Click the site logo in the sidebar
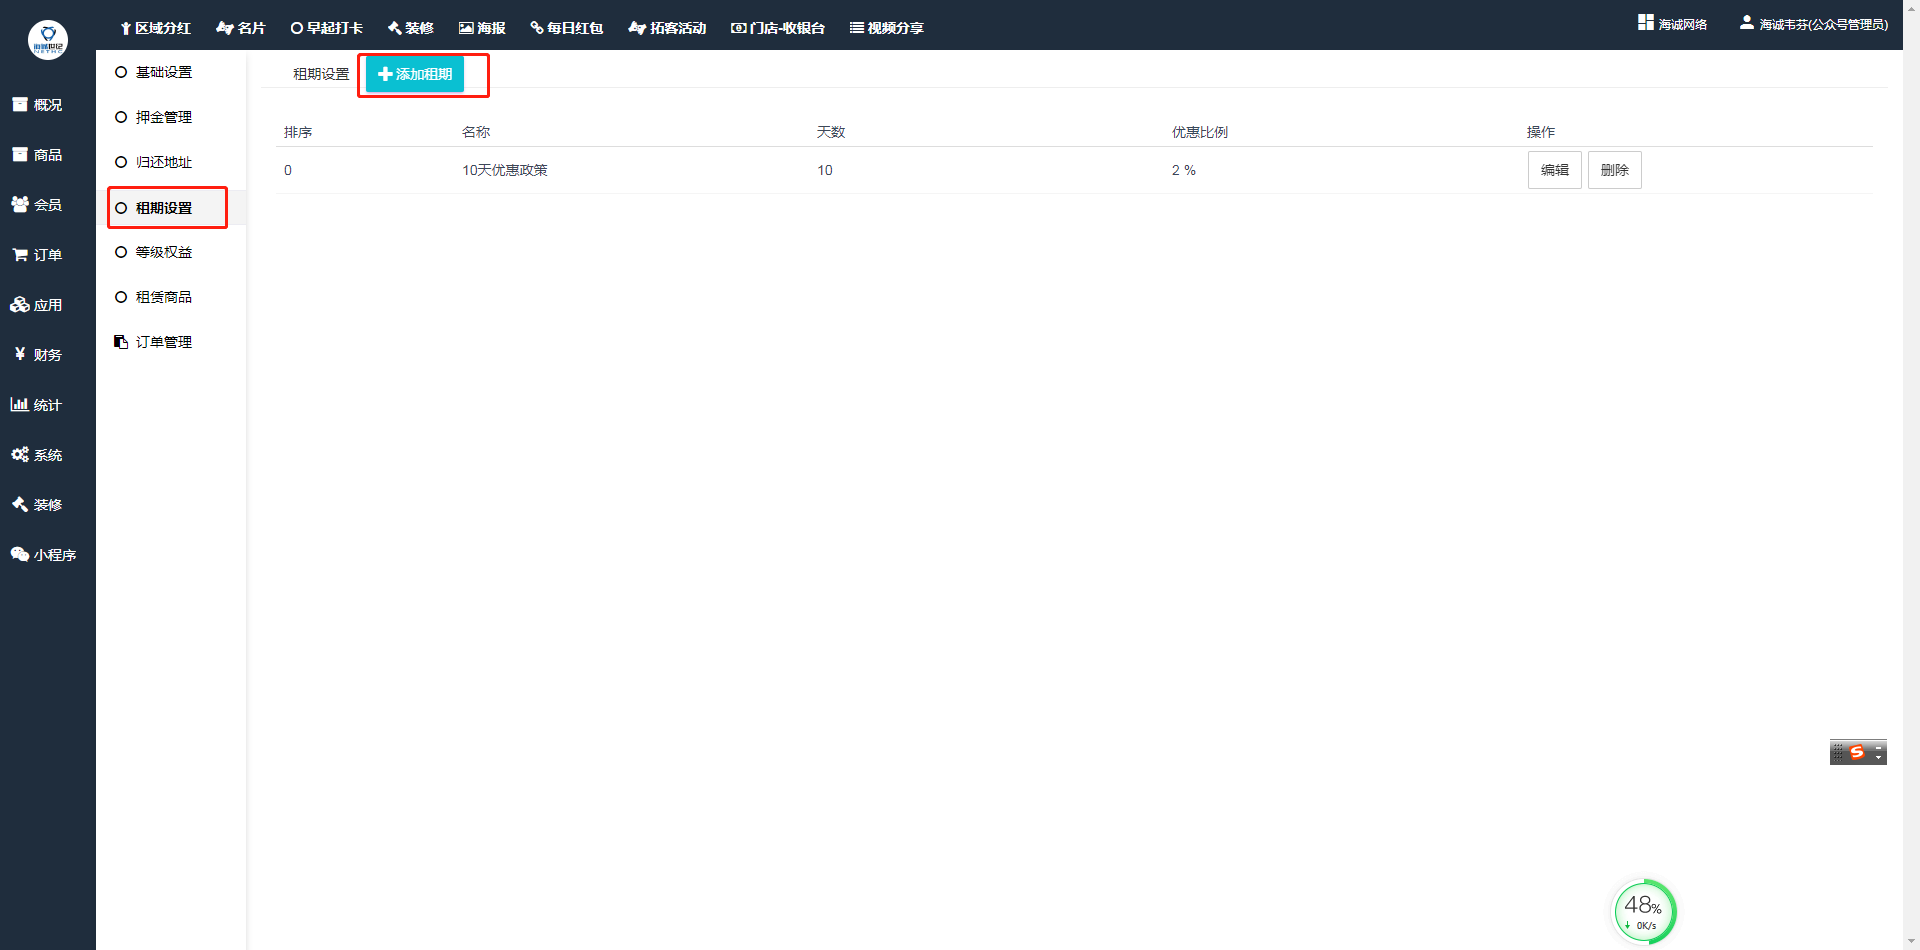The height and width of the screenshot is (950, 1920). pyautogui.click(x=48, y=40)
